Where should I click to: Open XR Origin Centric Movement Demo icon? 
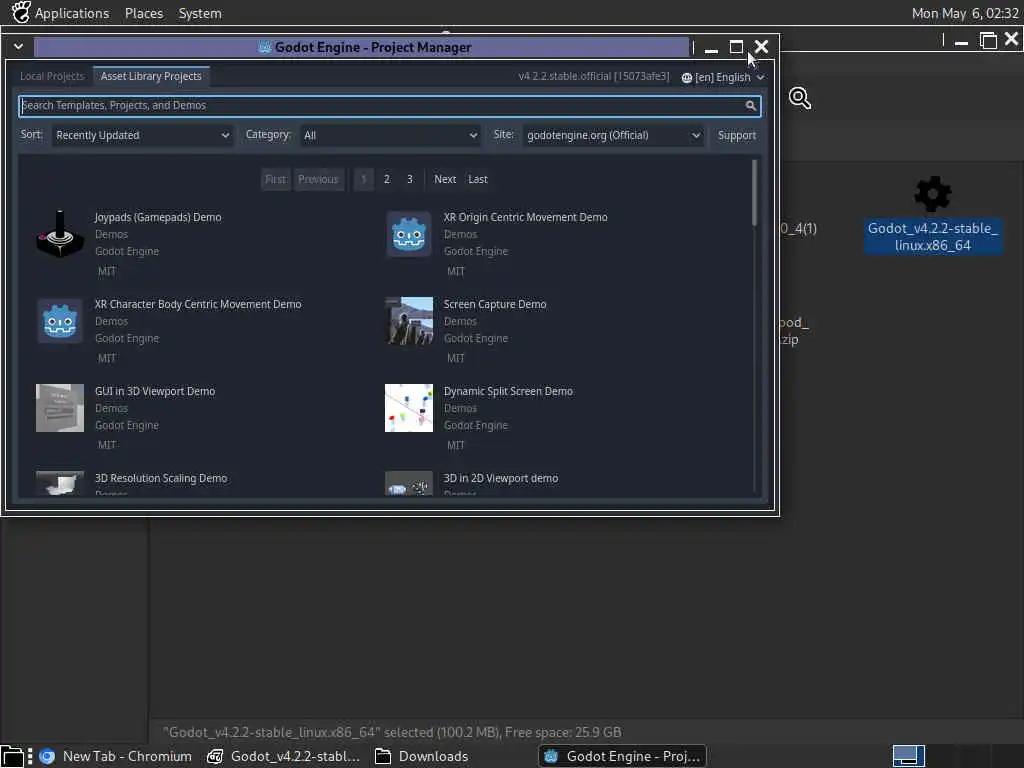click(x=409, y=234)
